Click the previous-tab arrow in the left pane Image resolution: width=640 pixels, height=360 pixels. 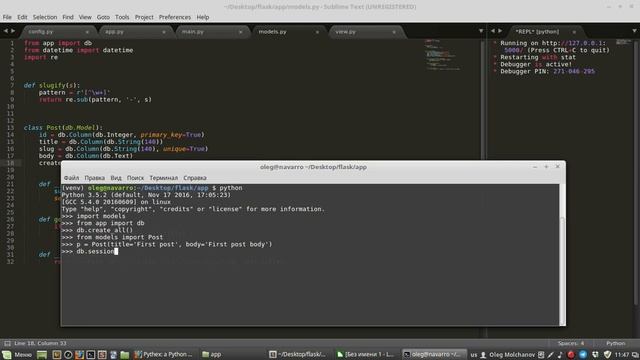(6, 31)
